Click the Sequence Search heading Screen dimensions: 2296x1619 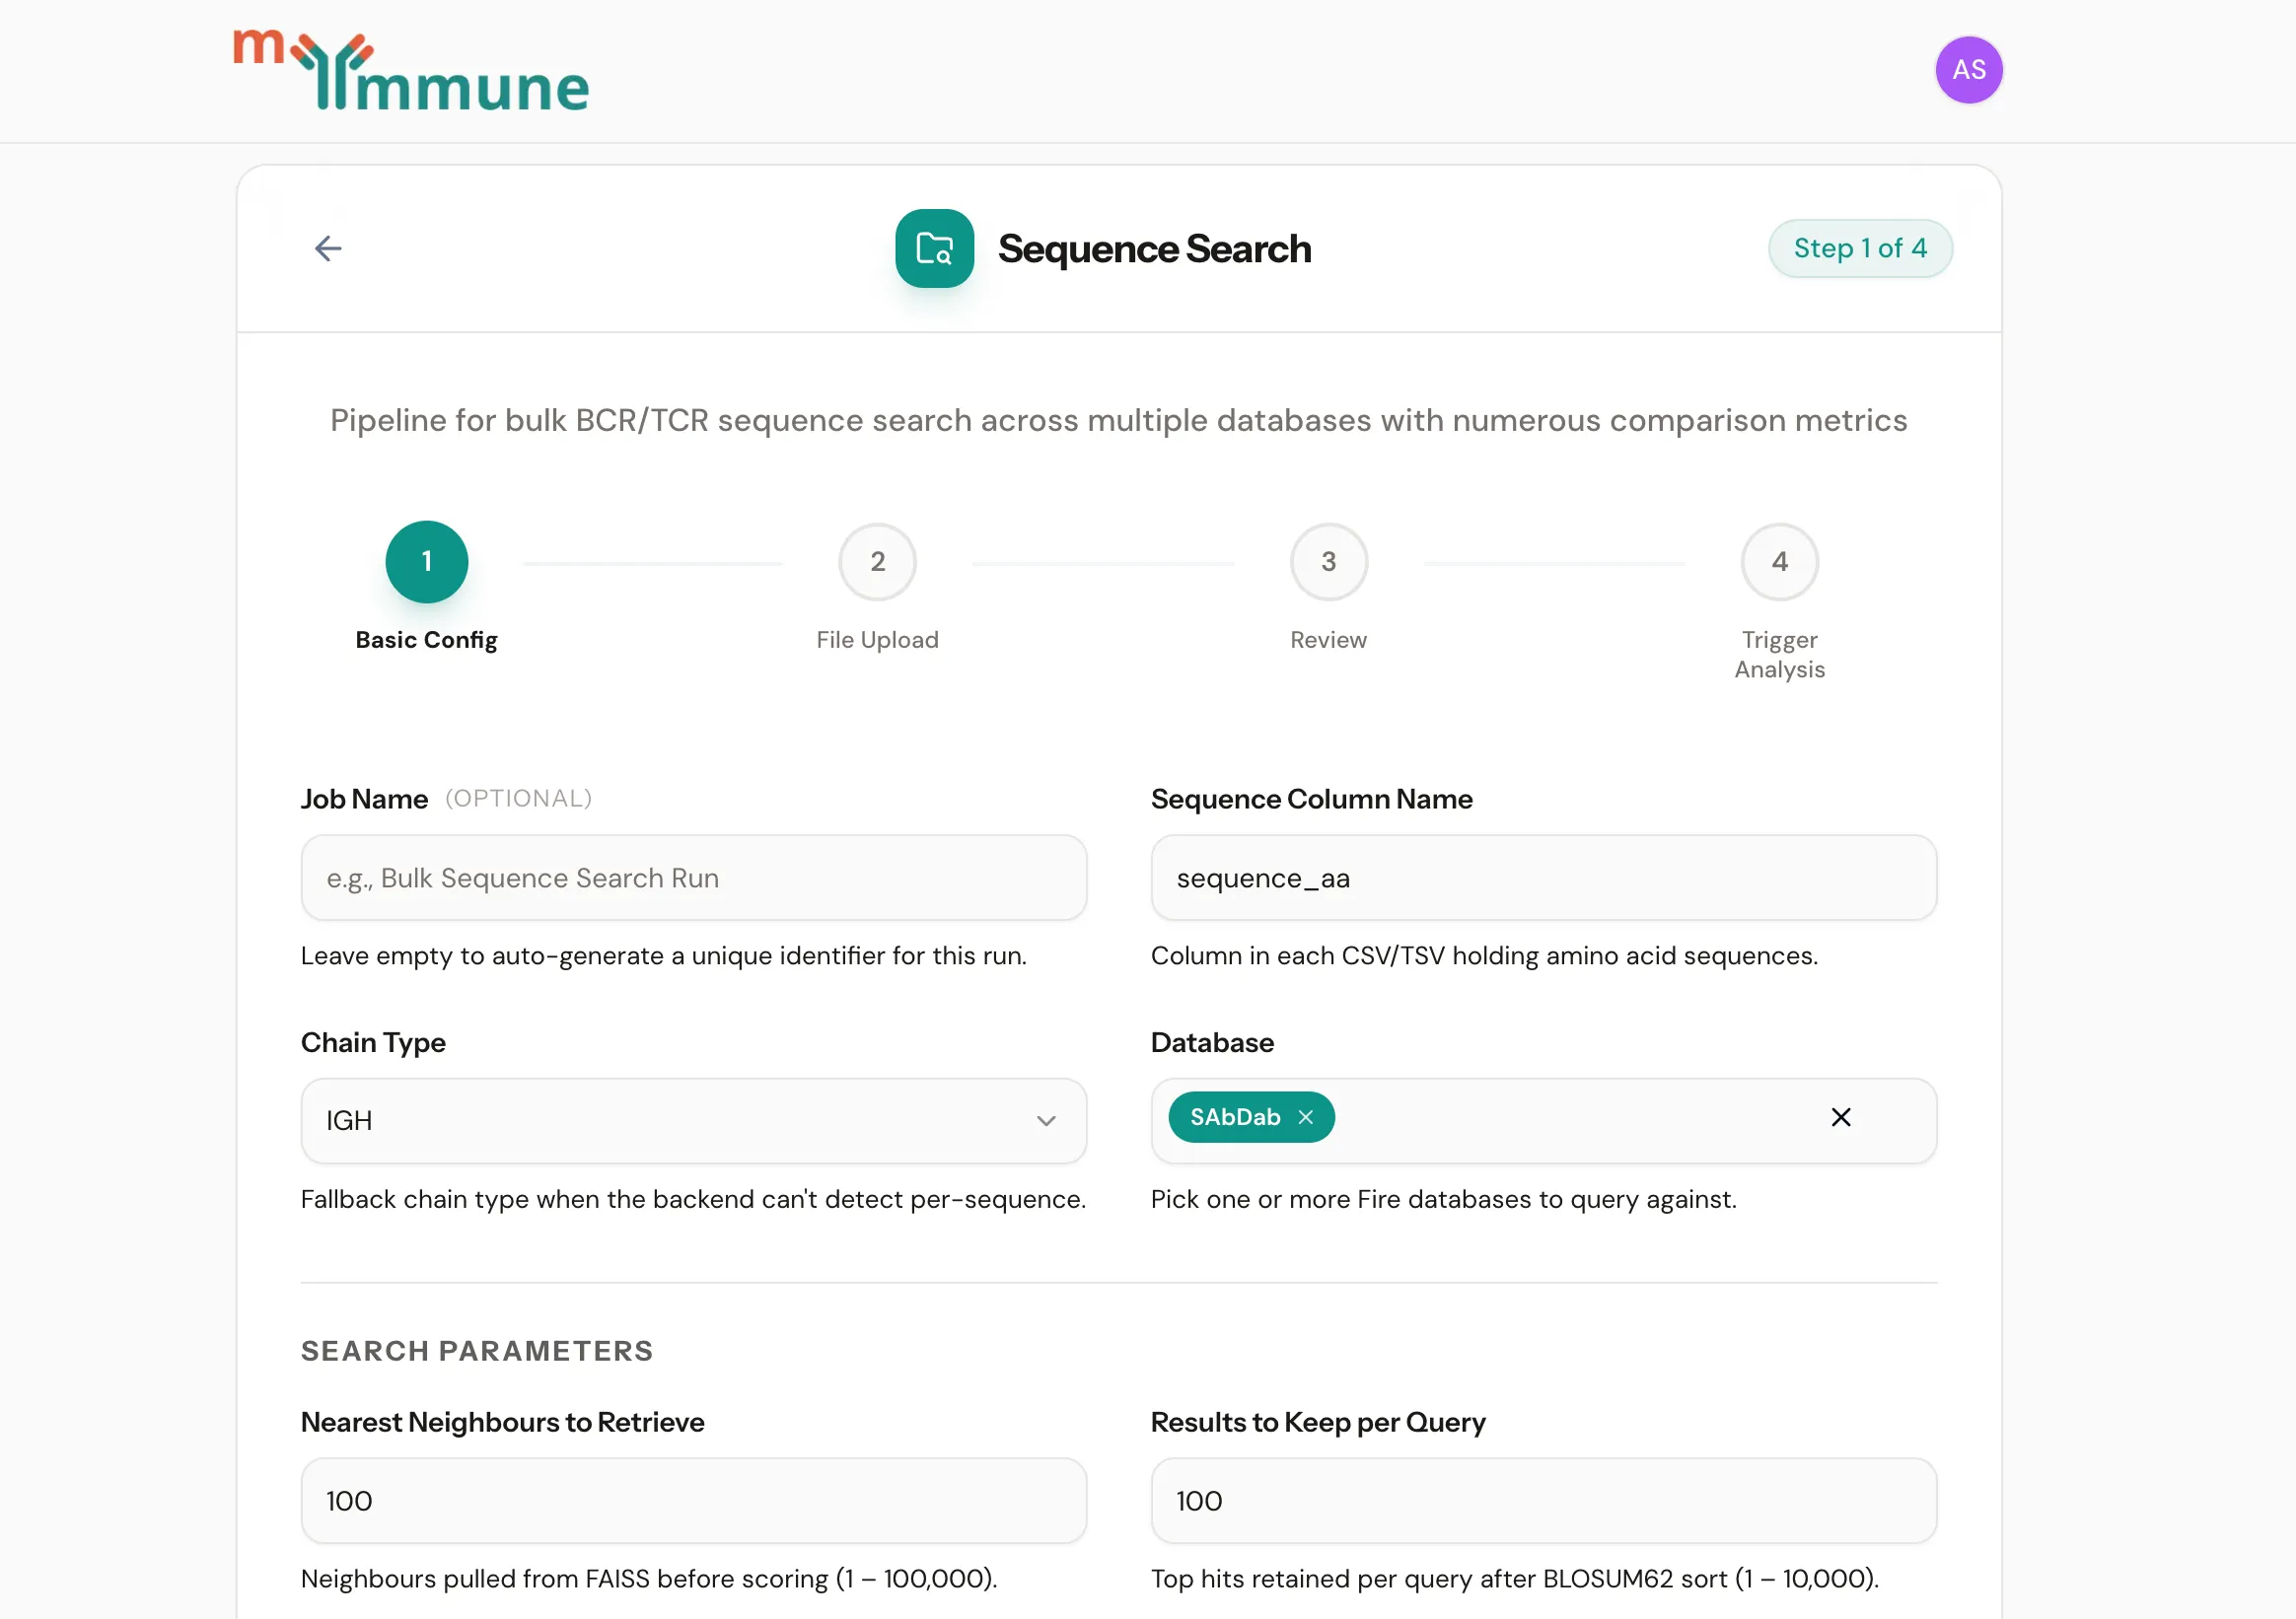pos(1154,249)
